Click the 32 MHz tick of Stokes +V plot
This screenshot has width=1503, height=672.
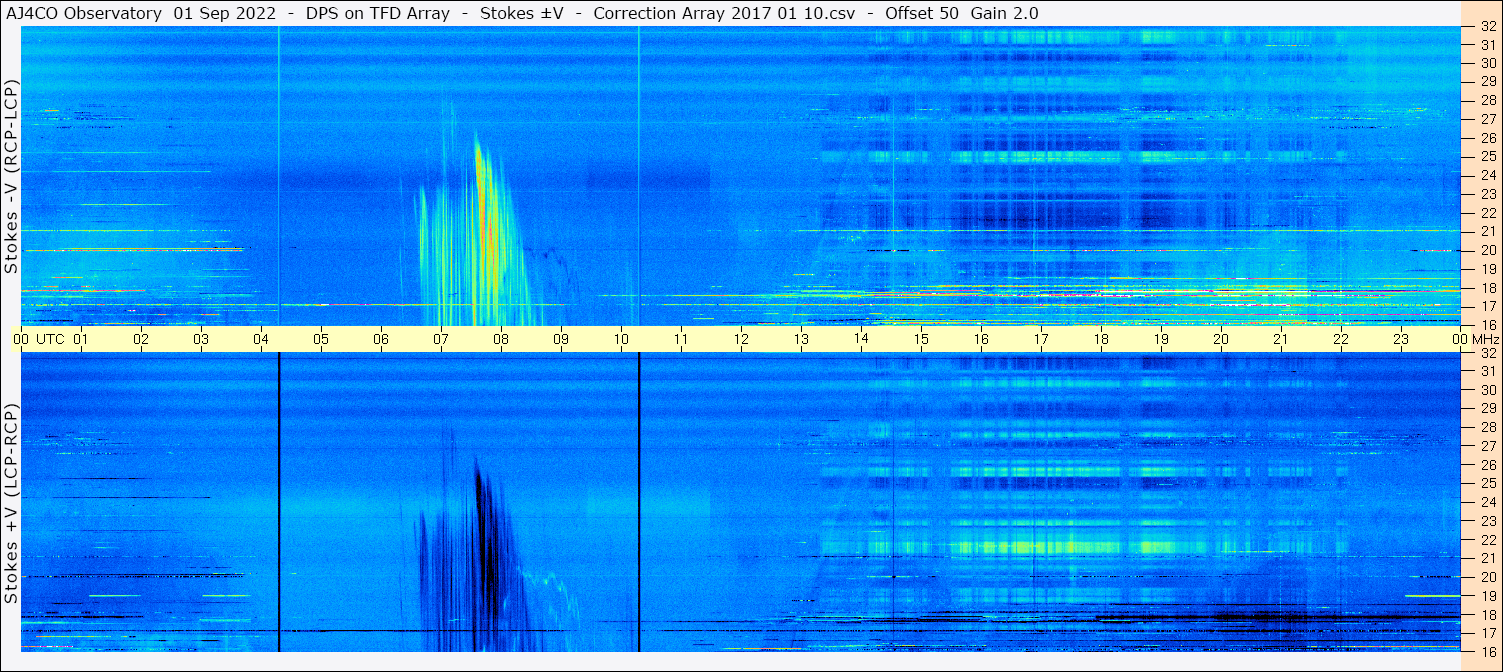click(x=1487, y=353)
